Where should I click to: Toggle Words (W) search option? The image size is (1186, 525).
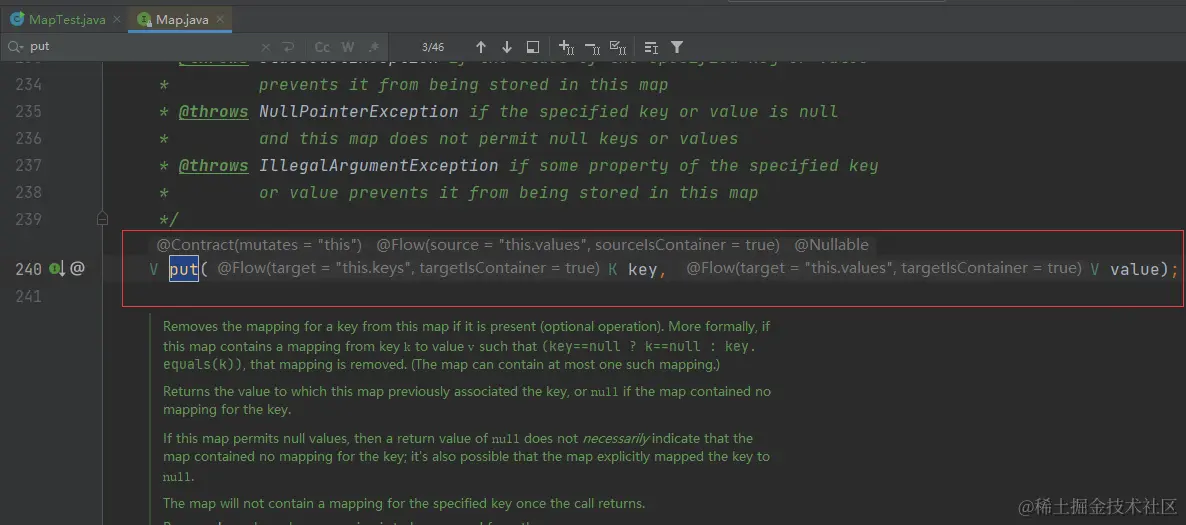pos(348,47)
